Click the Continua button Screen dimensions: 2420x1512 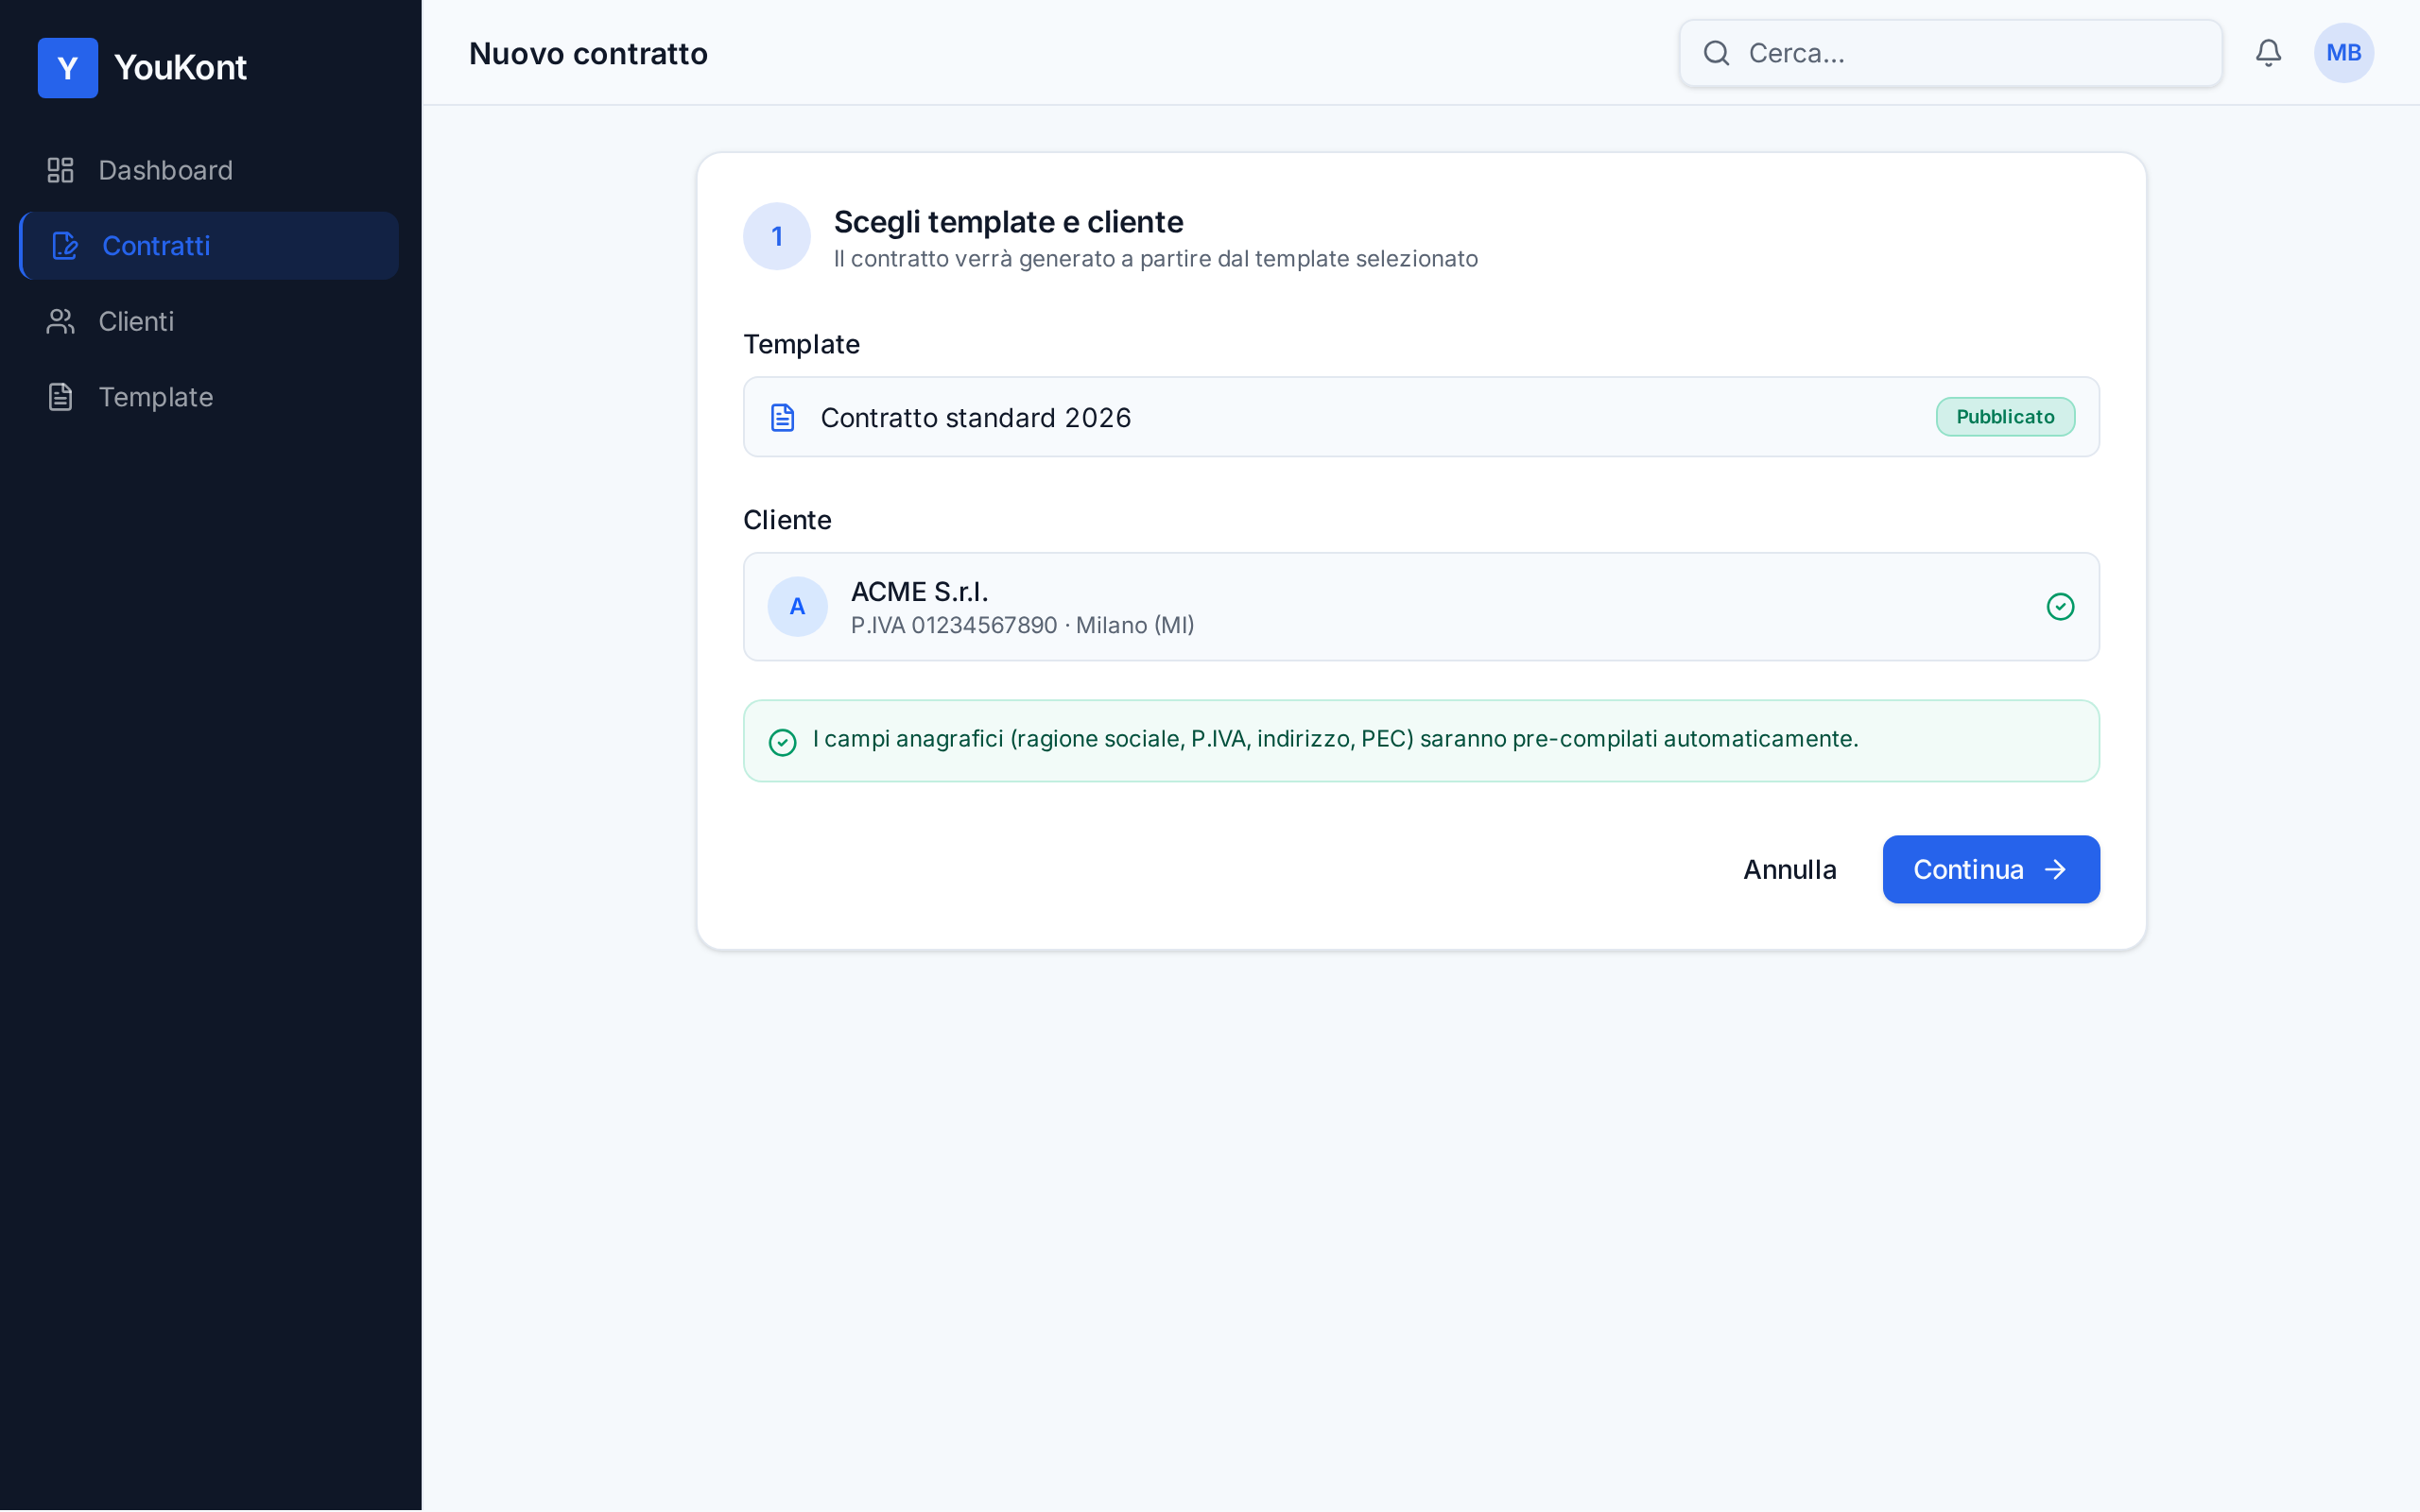pyautogui.click(x=1991, y=869)
